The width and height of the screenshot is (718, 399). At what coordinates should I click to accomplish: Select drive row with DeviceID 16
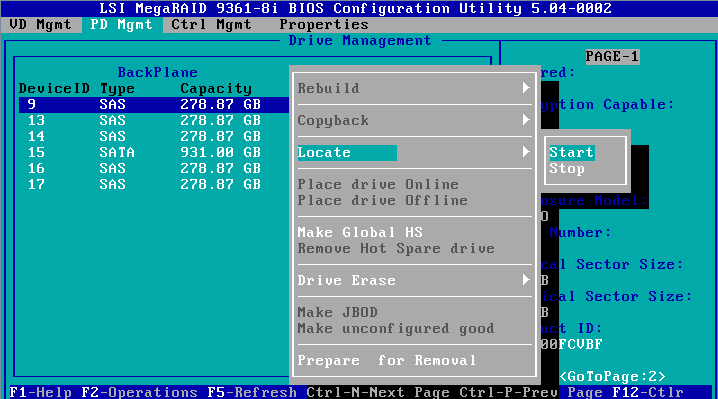point(154,169)
